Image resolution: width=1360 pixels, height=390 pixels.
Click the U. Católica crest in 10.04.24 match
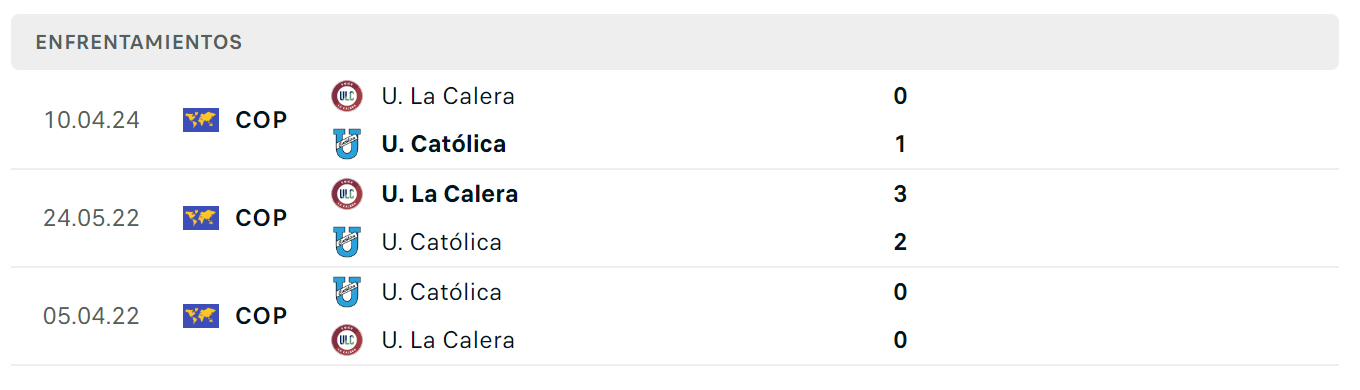(x=347, y=144)
